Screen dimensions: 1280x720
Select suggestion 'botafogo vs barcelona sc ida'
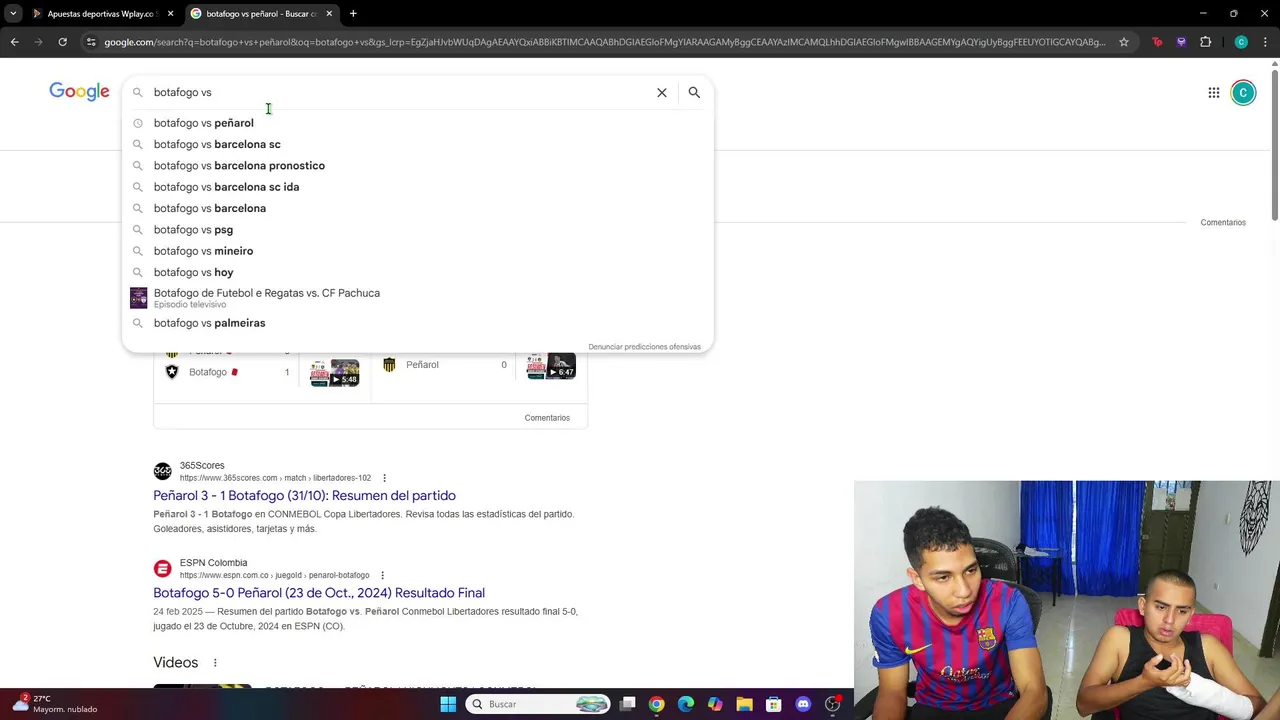(418, 187)
